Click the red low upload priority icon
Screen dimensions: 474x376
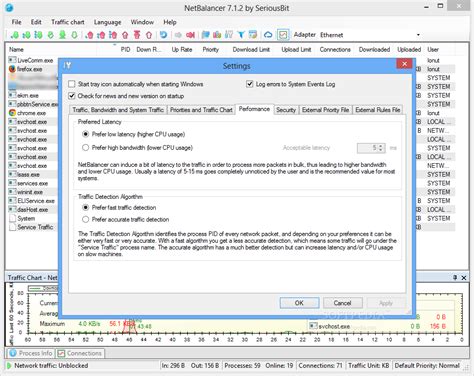point(89,35)
